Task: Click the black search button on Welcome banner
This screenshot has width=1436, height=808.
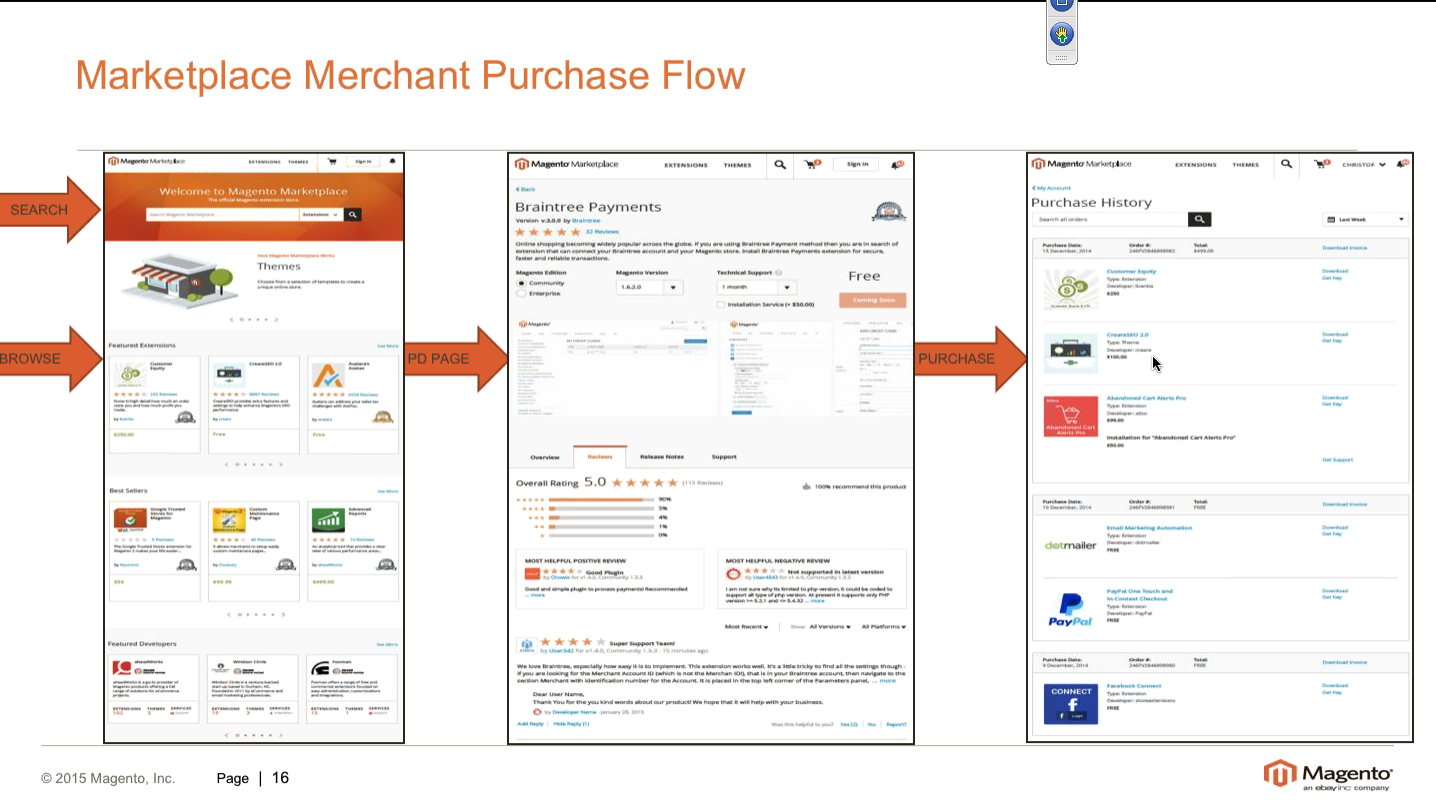Action: [x=352, y=214]
